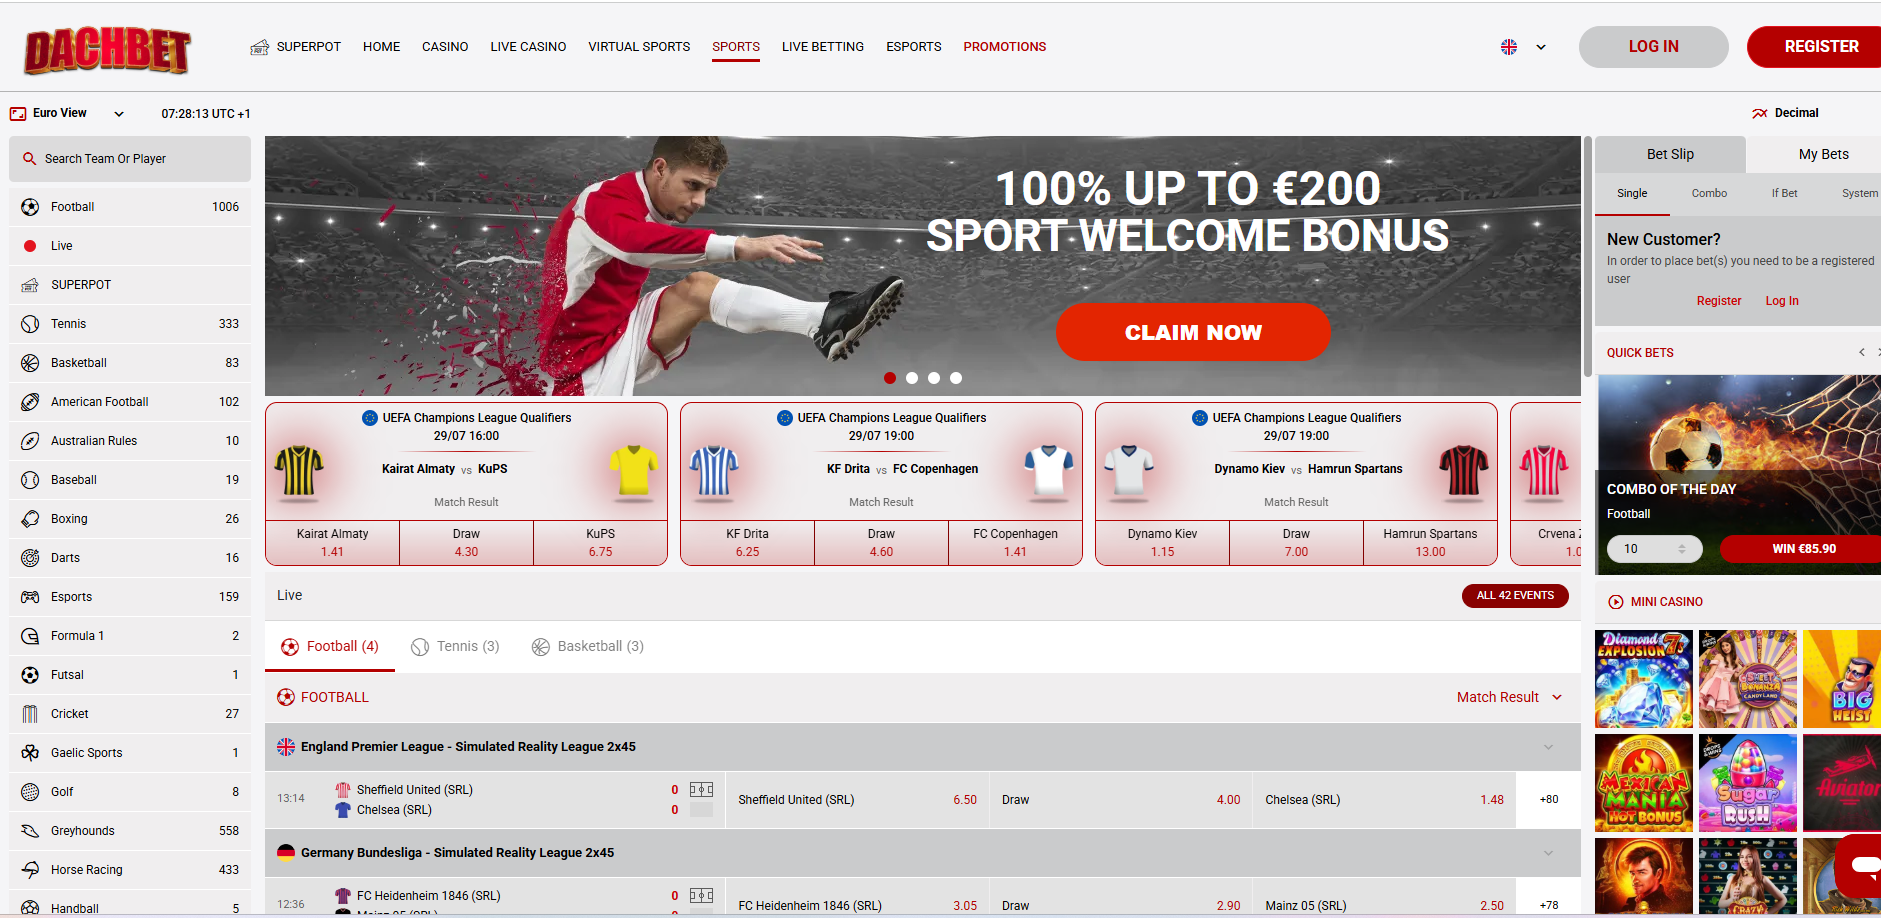Click the Boxing glove sidebar icon
The height and width of the screenshot is (918, 1881).
coord(30,519)
